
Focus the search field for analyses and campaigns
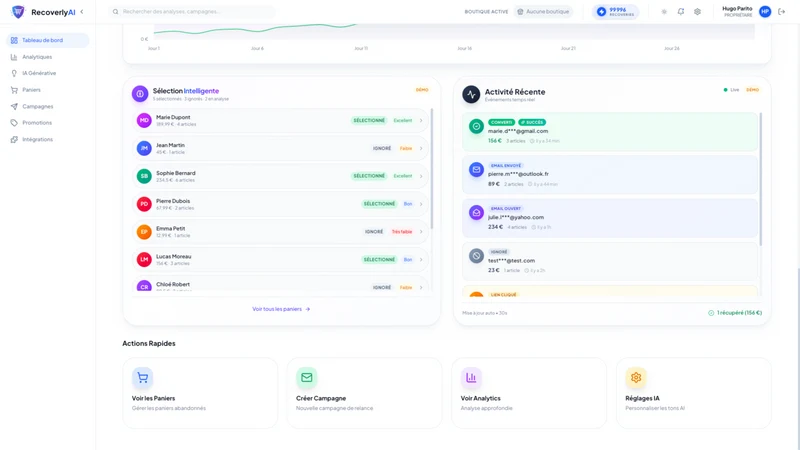pos(192,12)
